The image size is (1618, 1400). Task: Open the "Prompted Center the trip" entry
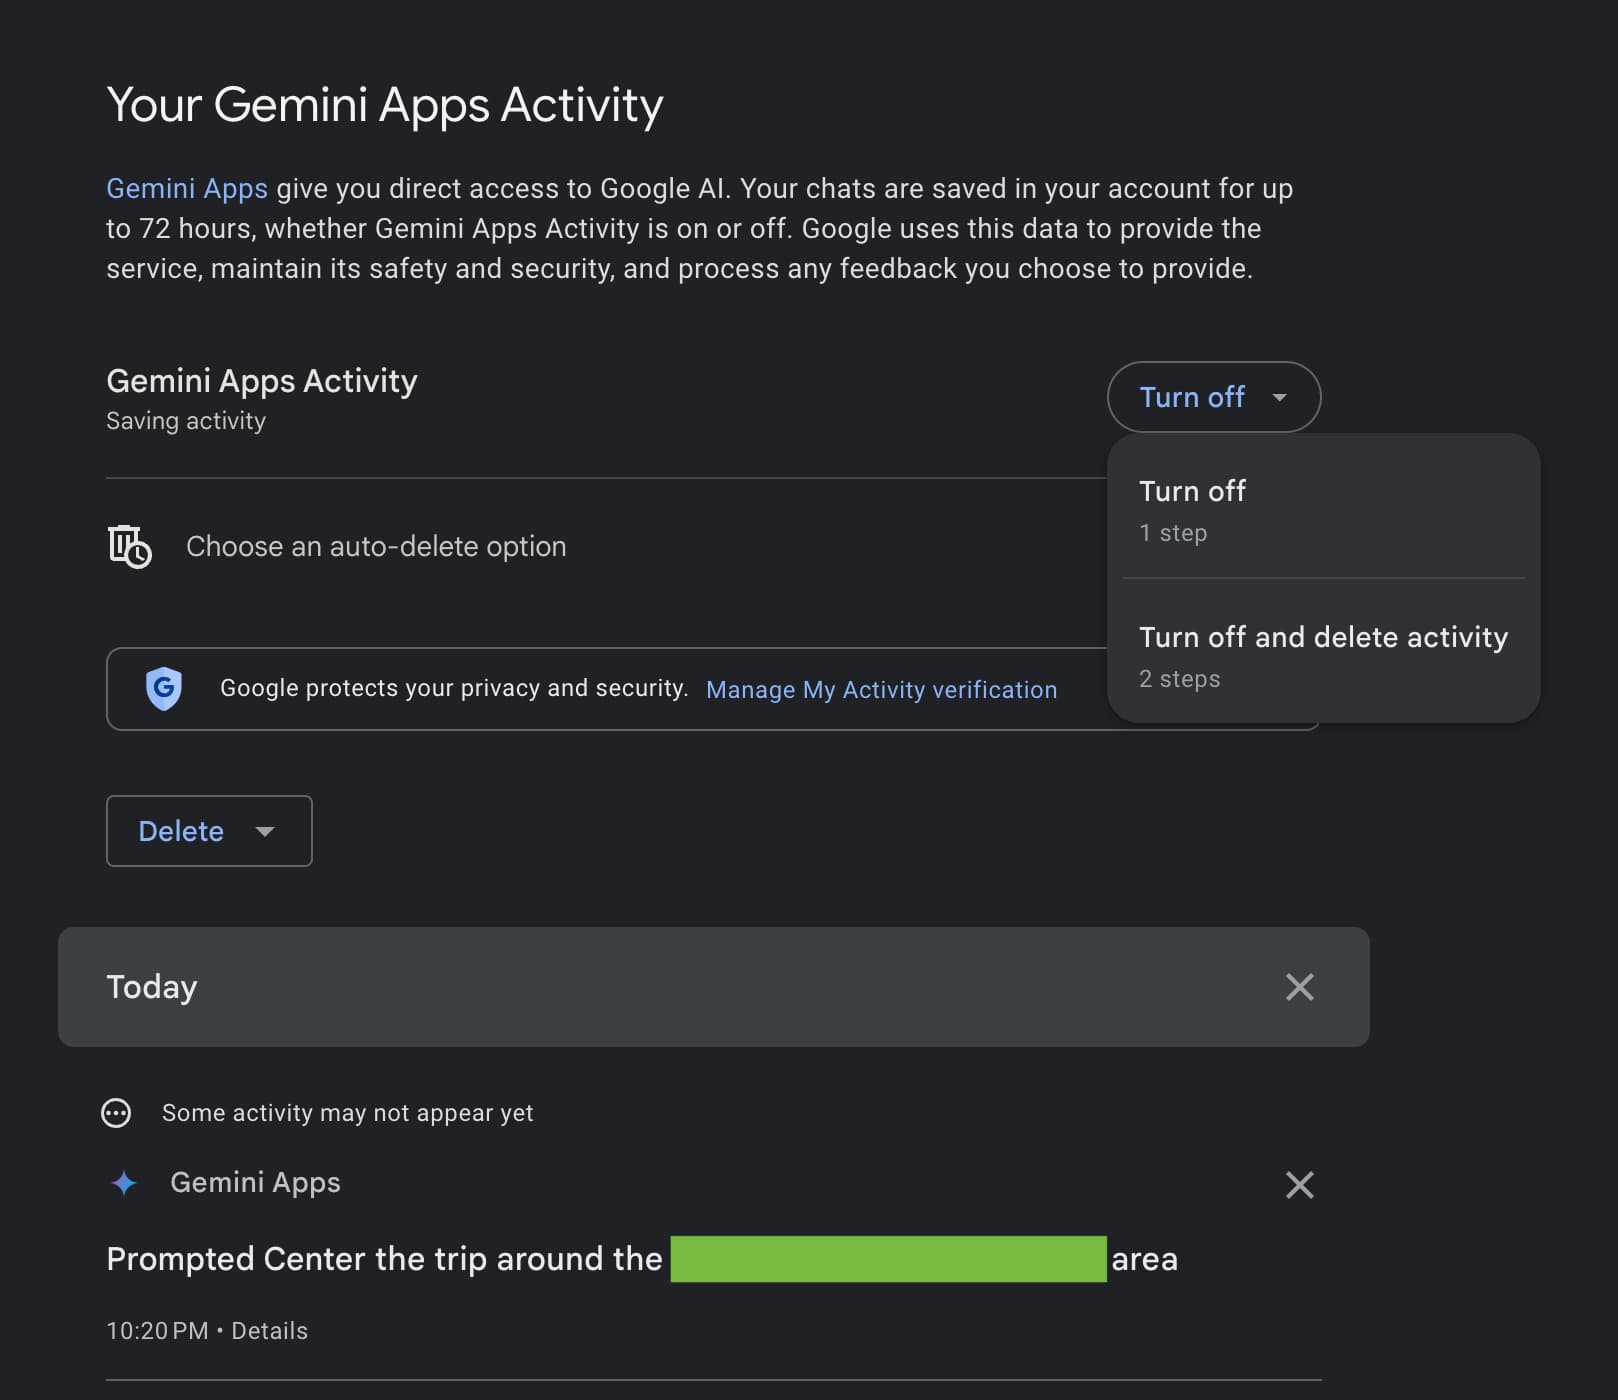[384, 1259]
